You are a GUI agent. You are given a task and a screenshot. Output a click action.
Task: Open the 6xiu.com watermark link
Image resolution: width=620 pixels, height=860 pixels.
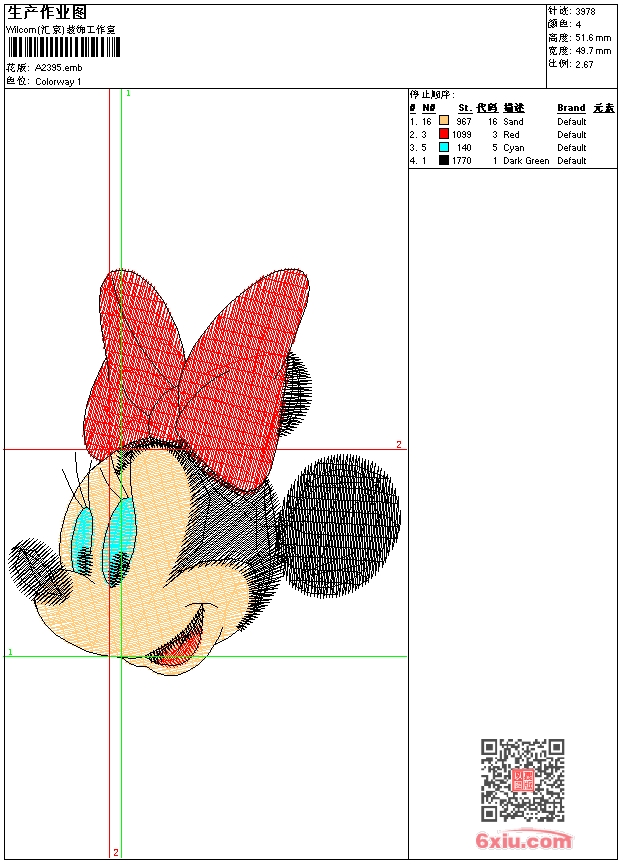coord(523,841)
